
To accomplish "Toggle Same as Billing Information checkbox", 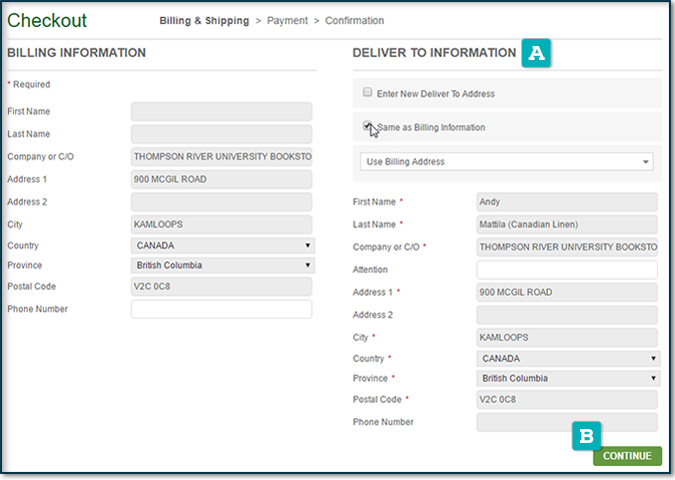I will 367,127.
